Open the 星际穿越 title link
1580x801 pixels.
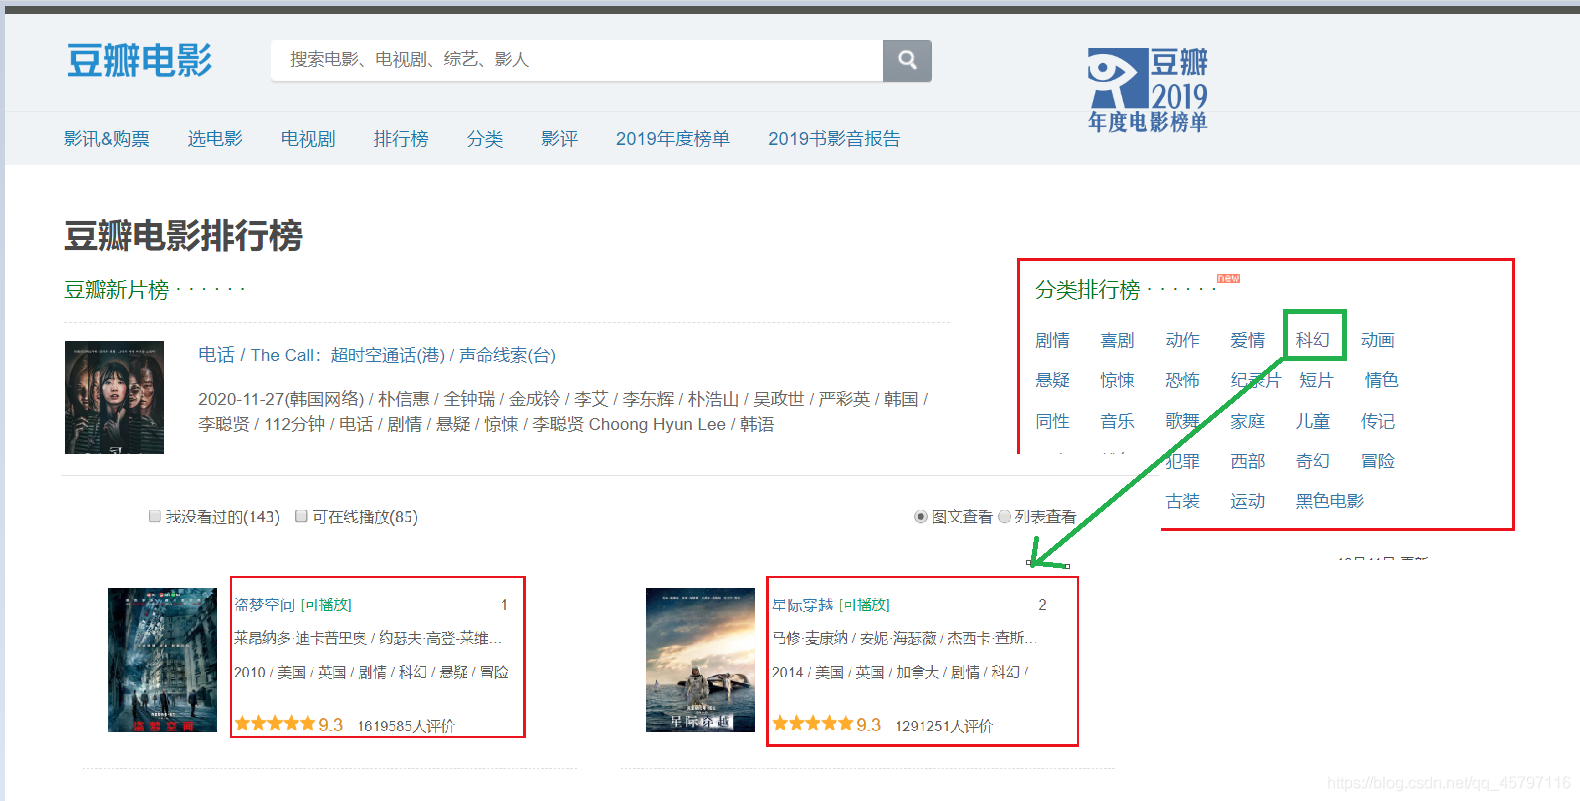pos(802,605)
